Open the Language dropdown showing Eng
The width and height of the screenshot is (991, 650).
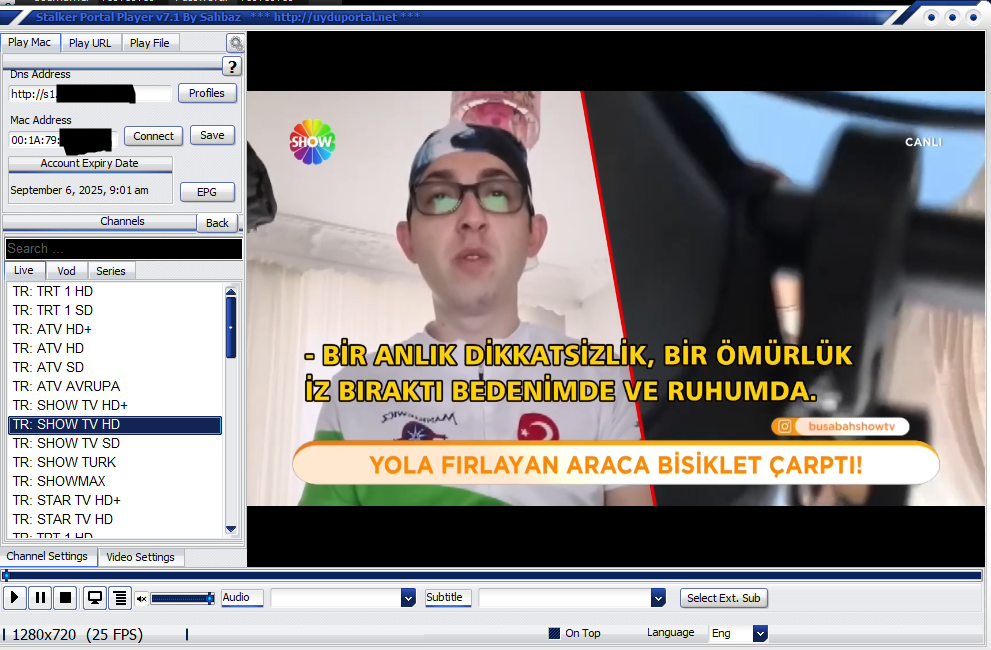pos(760,633)
